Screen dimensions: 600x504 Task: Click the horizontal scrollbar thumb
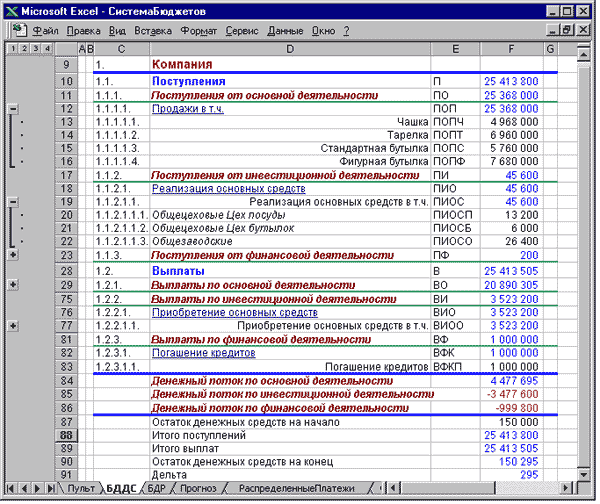[447, 488]
